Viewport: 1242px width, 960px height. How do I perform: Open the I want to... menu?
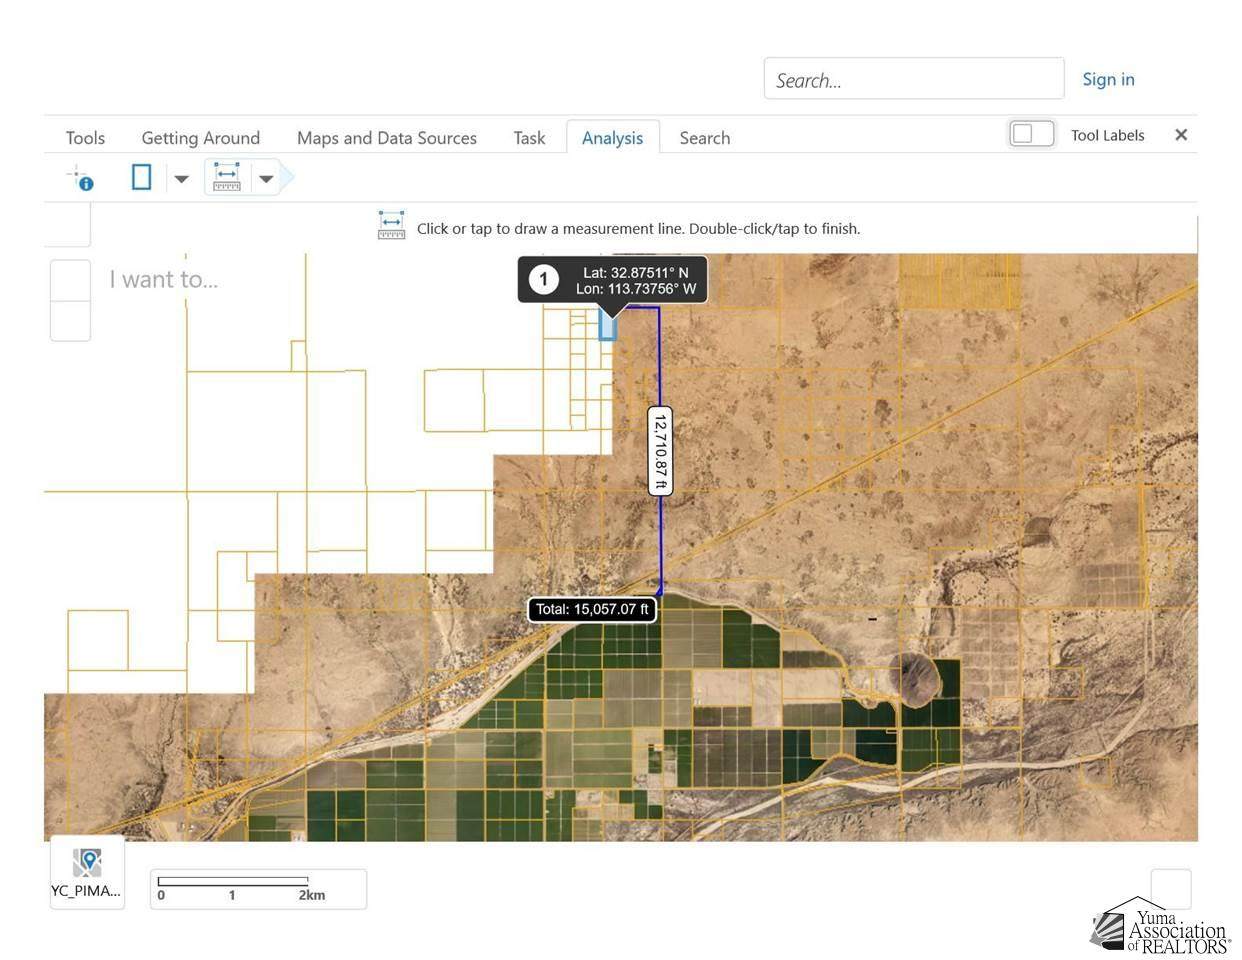pos(163,280)
